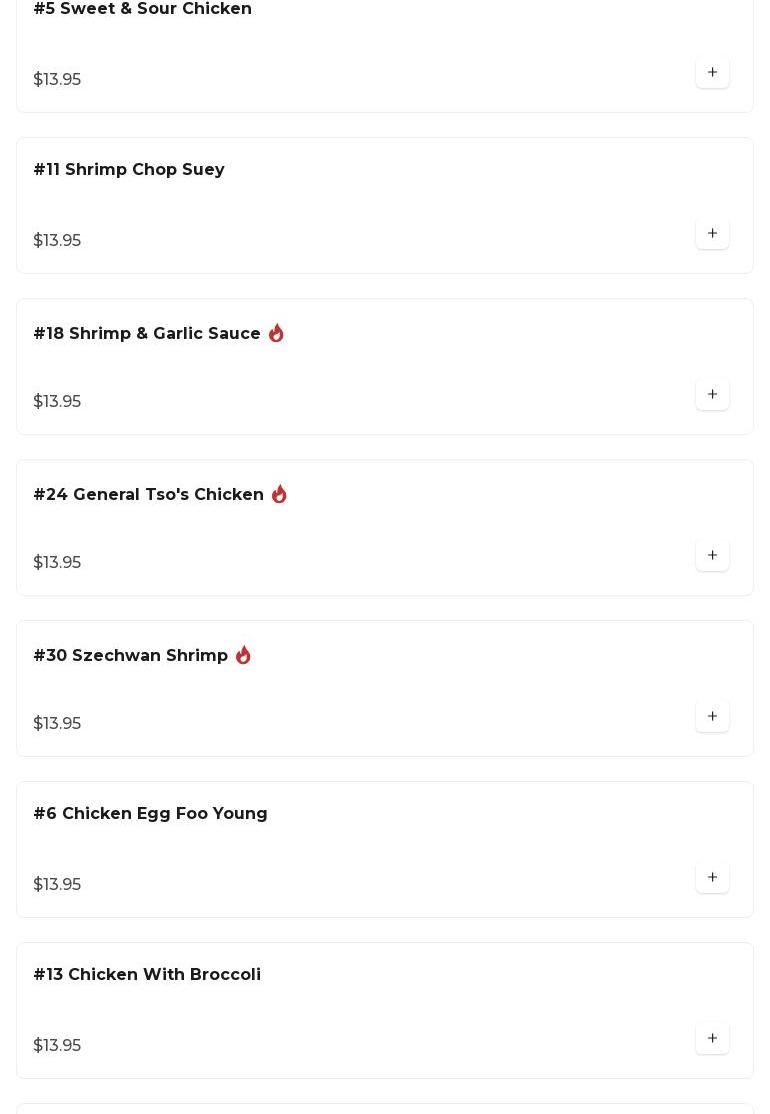Click the $13.95 price of Shrimp Chop Suey
The height and width of the screenshot is (1114, 770).
[57, 241]
